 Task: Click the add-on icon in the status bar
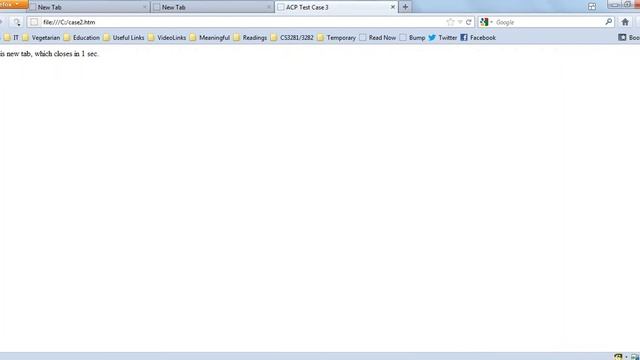[618, 357]
